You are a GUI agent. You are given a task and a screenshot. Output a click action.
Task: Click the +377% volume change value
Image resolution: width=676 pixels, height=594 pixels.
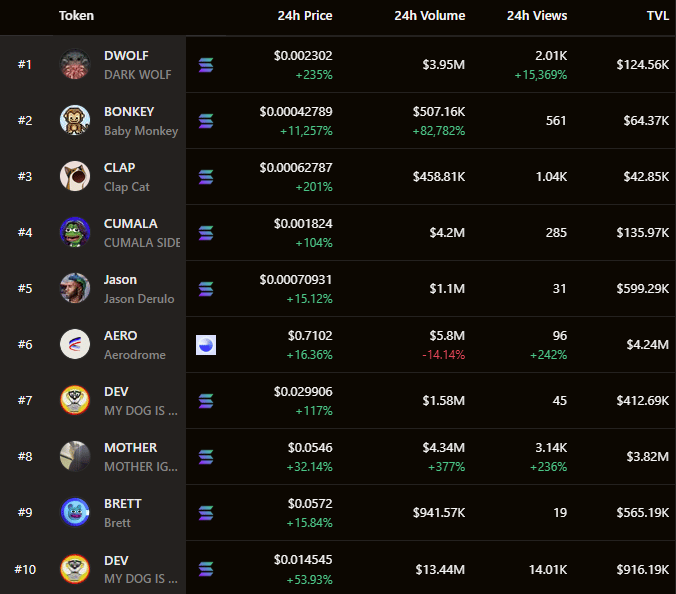(446, 467)
